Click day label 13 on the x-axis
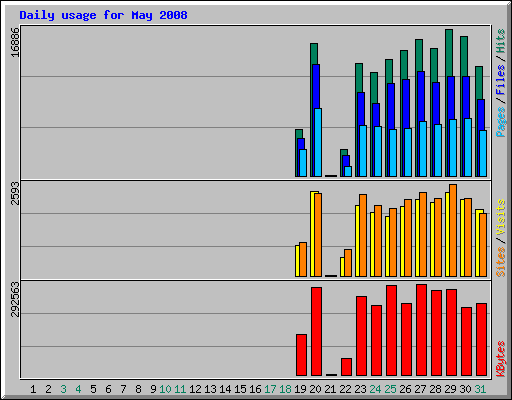The width and height of the screenshot is (512, 400). [210, 389]
